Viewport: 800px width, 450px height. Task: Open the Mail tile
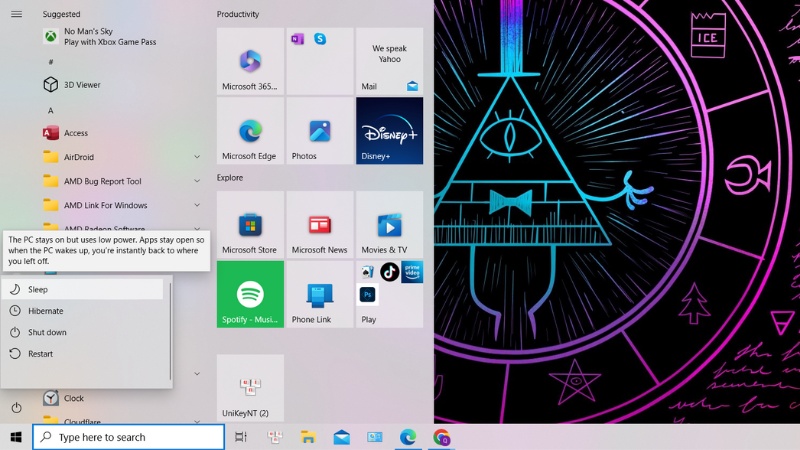pos(389,61)
